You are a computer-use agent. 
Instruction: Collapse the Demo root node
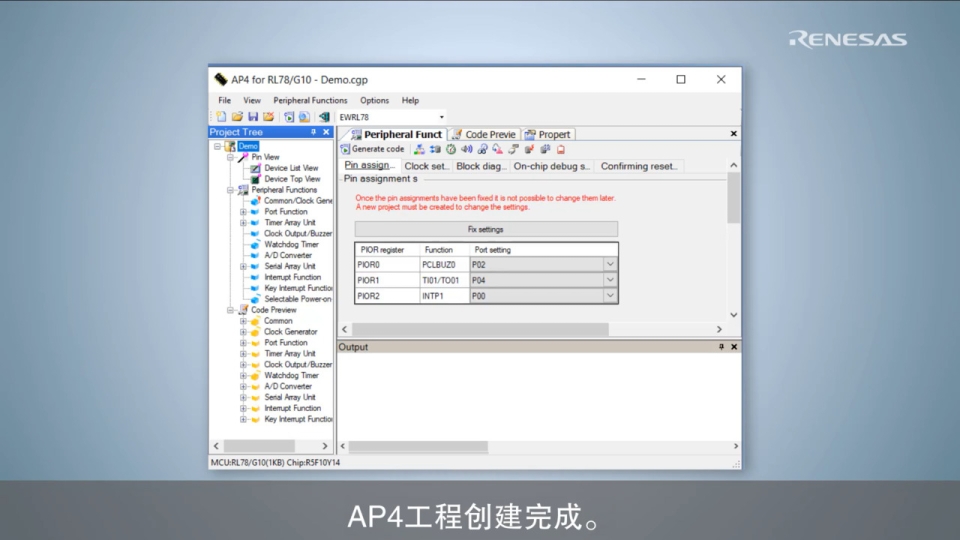coord(217,146)
